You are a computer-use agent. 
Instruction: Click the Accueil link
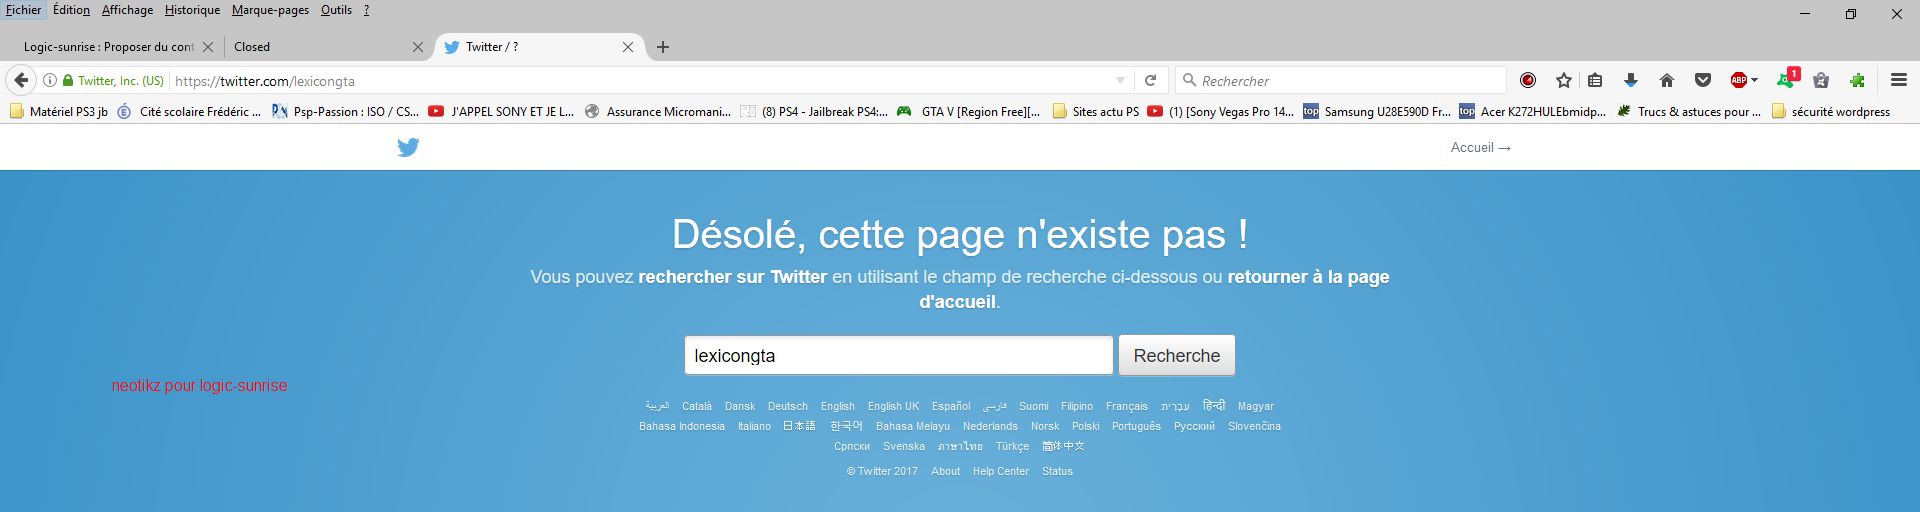pyautogui.click(x=1480, y=147)
